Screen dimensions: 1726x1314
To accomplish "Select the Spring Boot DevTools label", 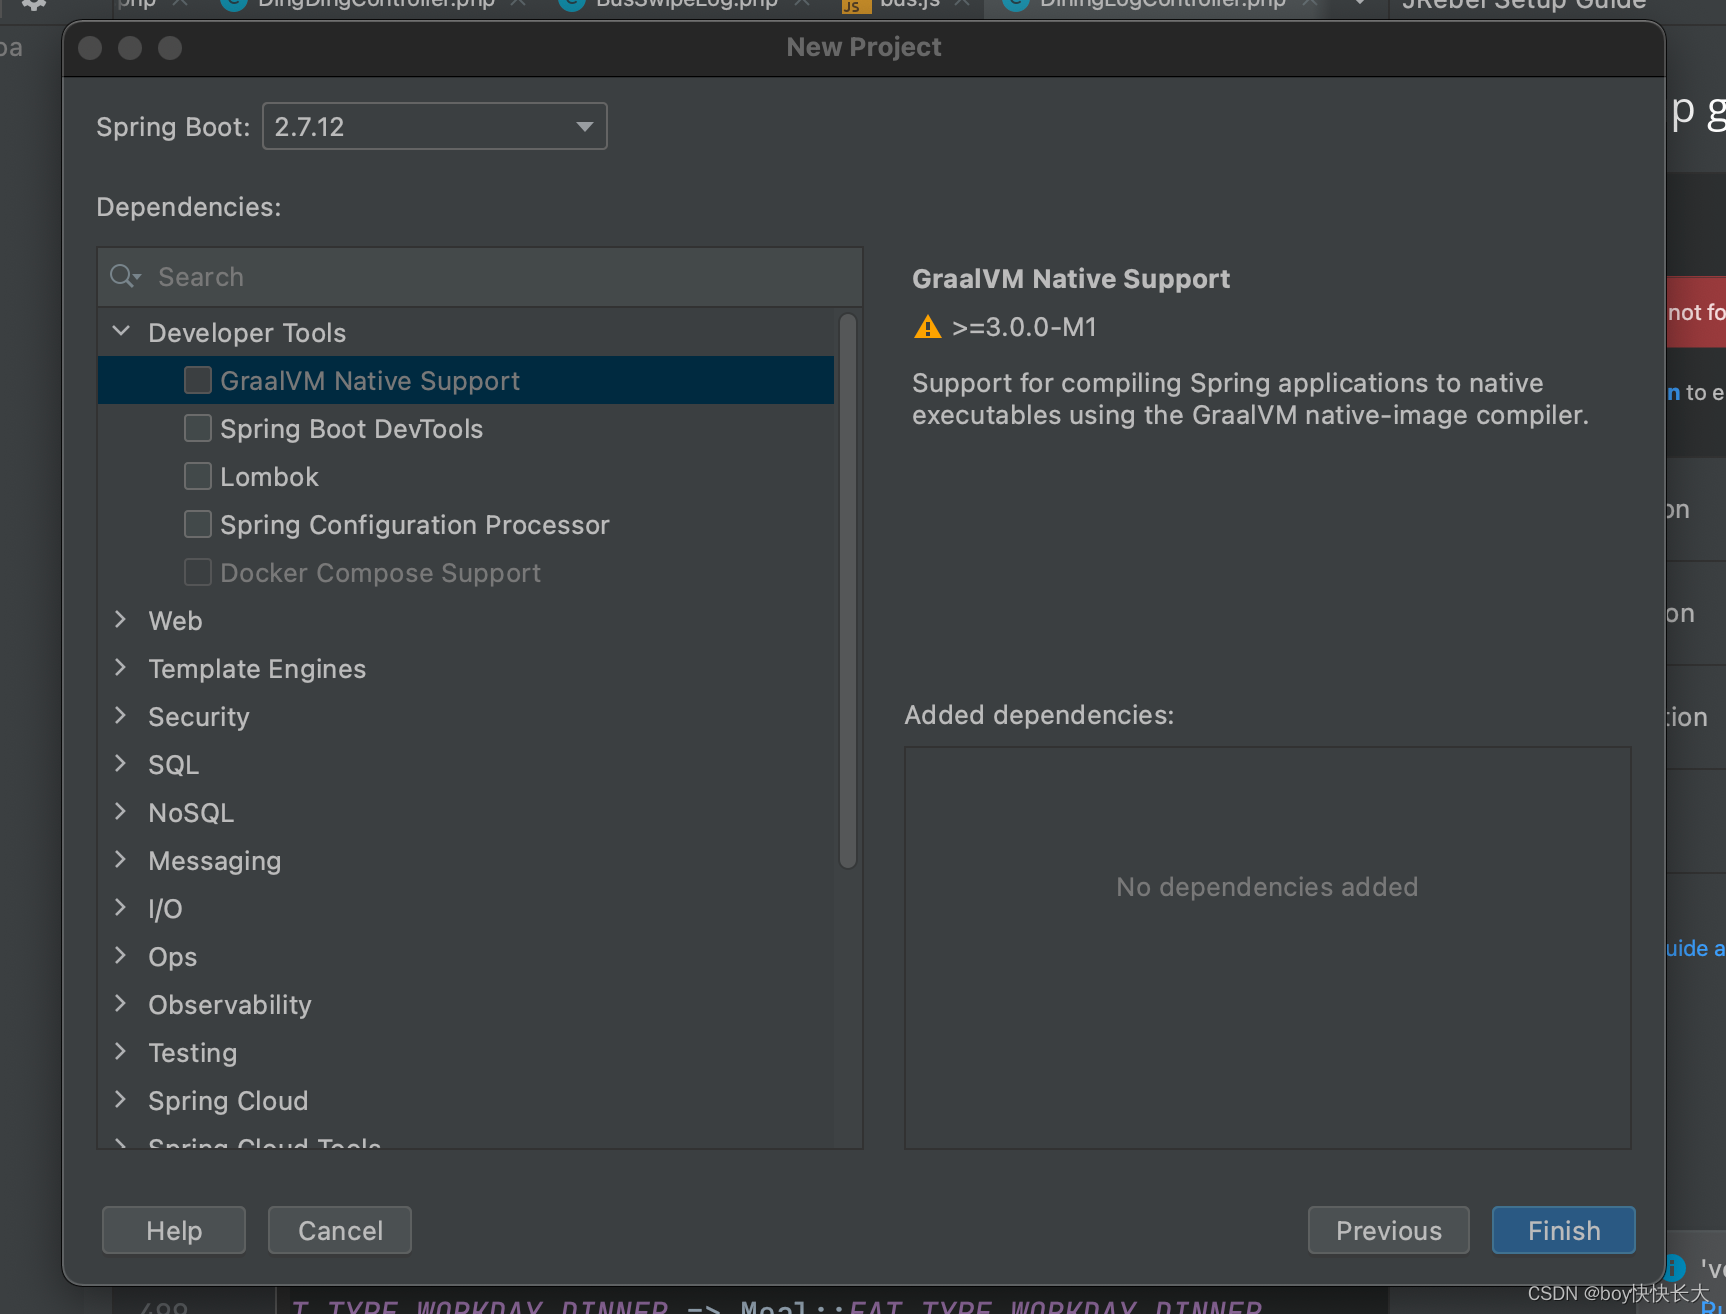I will (352, 429).
